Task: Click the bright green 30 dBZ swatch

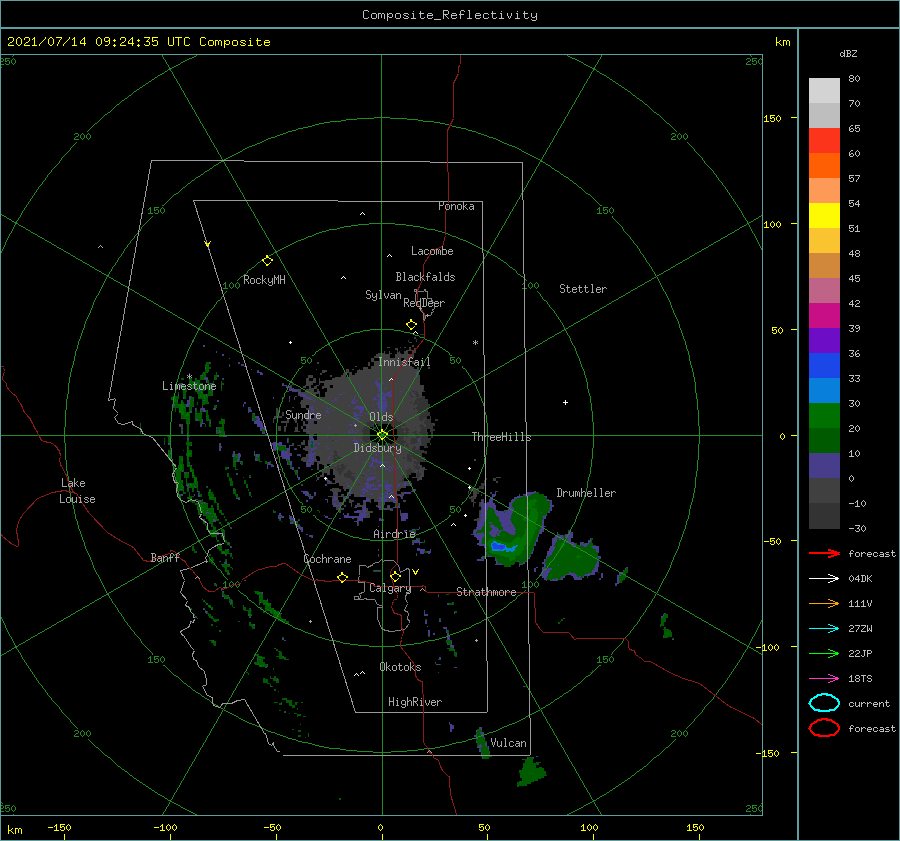Action: click(824, 416)
